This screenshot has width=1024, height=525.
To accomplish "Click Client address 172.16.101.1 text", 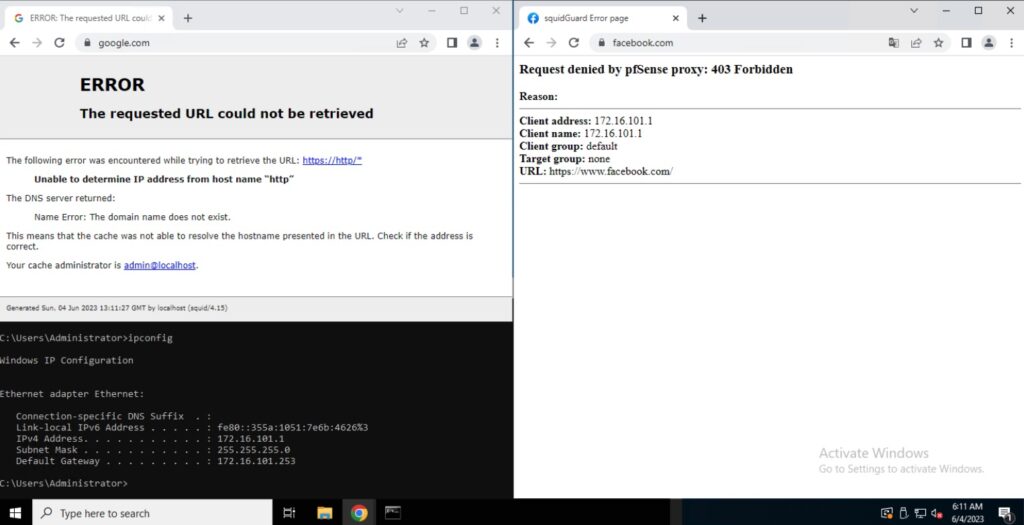I will (x=586, y=121).
